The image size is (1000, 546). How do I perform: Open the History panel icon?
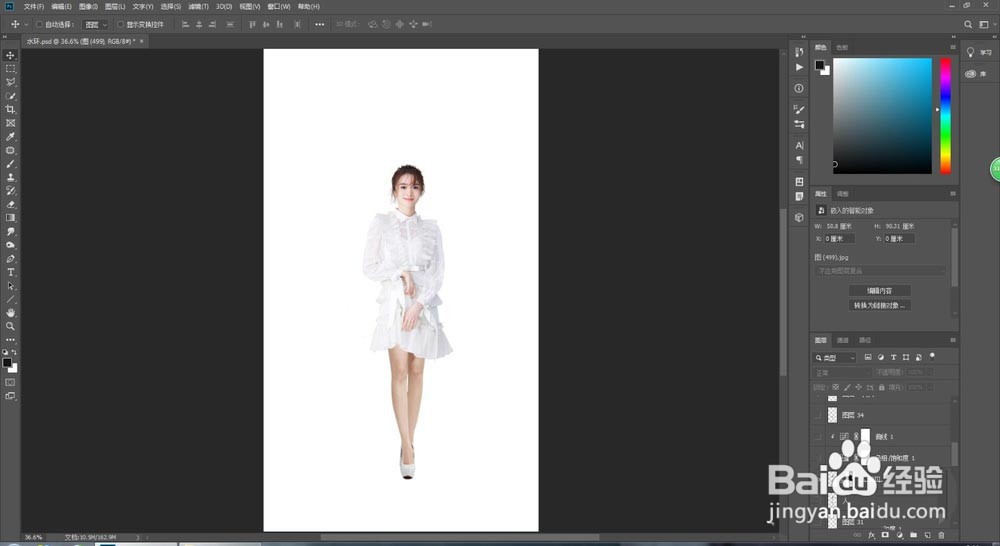pyautogui.click(x=799, y=52)
